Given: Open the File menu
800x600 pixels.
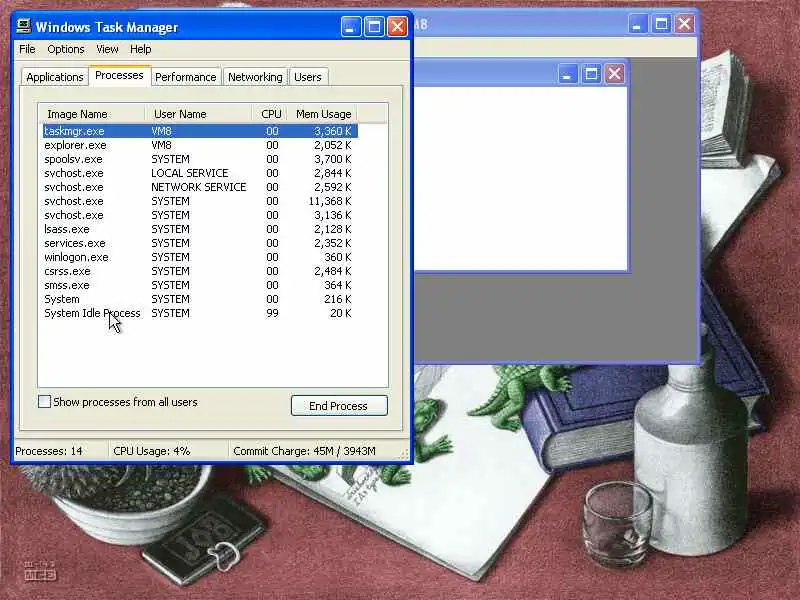Looking at the screenshot, I should pos(27,49).
